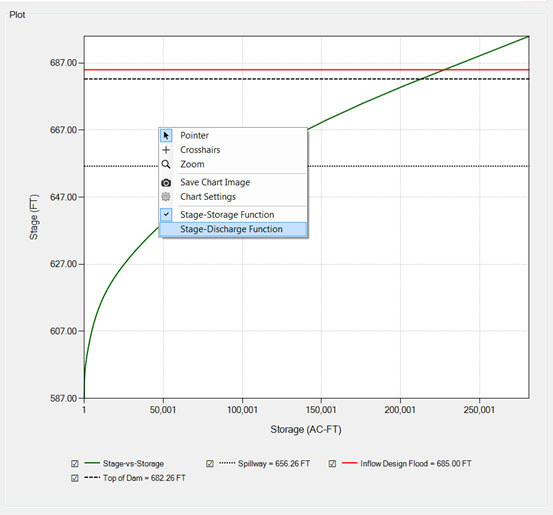Click the gear icon for Chart Settings
Screen dimensions: 553x515
166,197
